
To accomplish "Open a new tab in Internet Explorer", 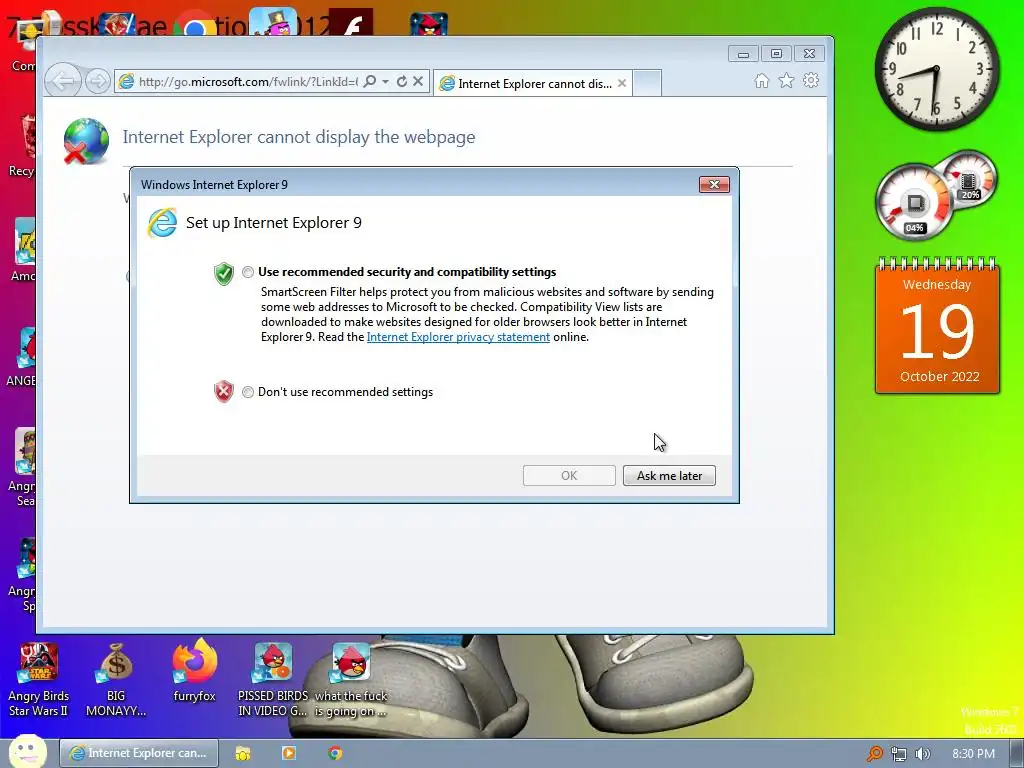I will click(647, 84).
